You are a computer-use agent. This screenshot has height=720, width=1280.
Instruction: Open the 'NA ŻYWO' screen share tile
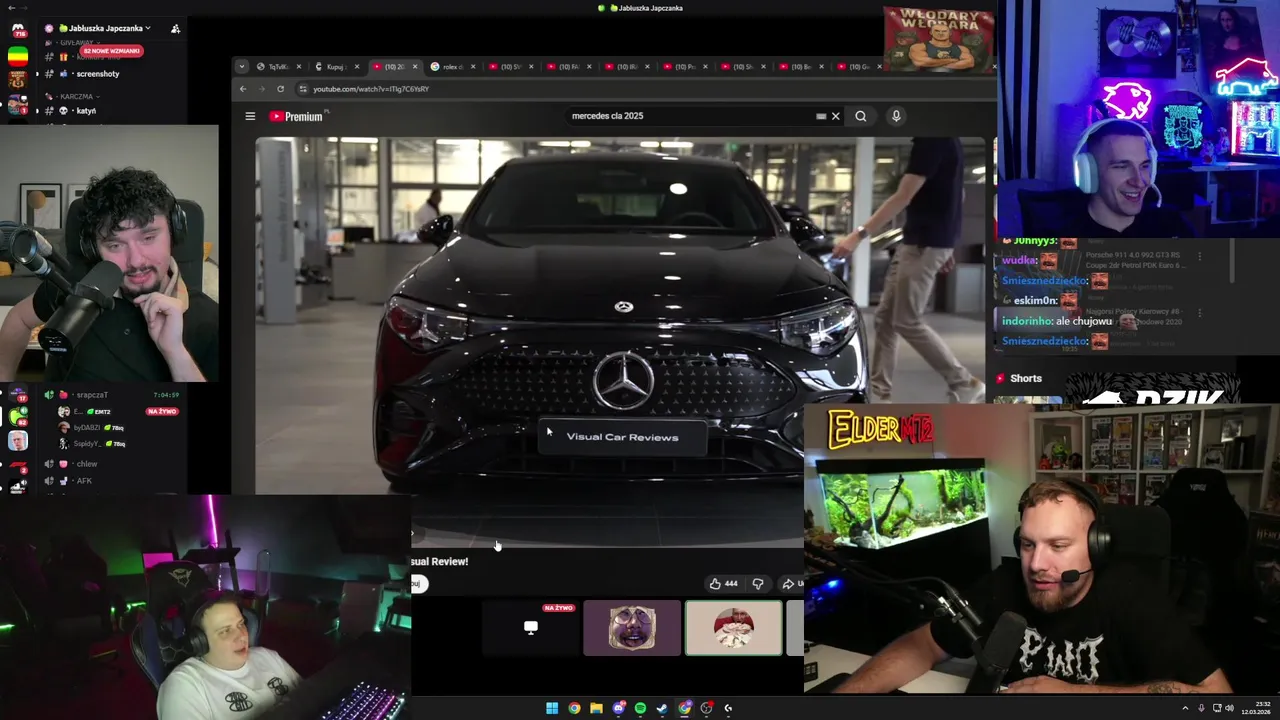(x=530, y=628)
